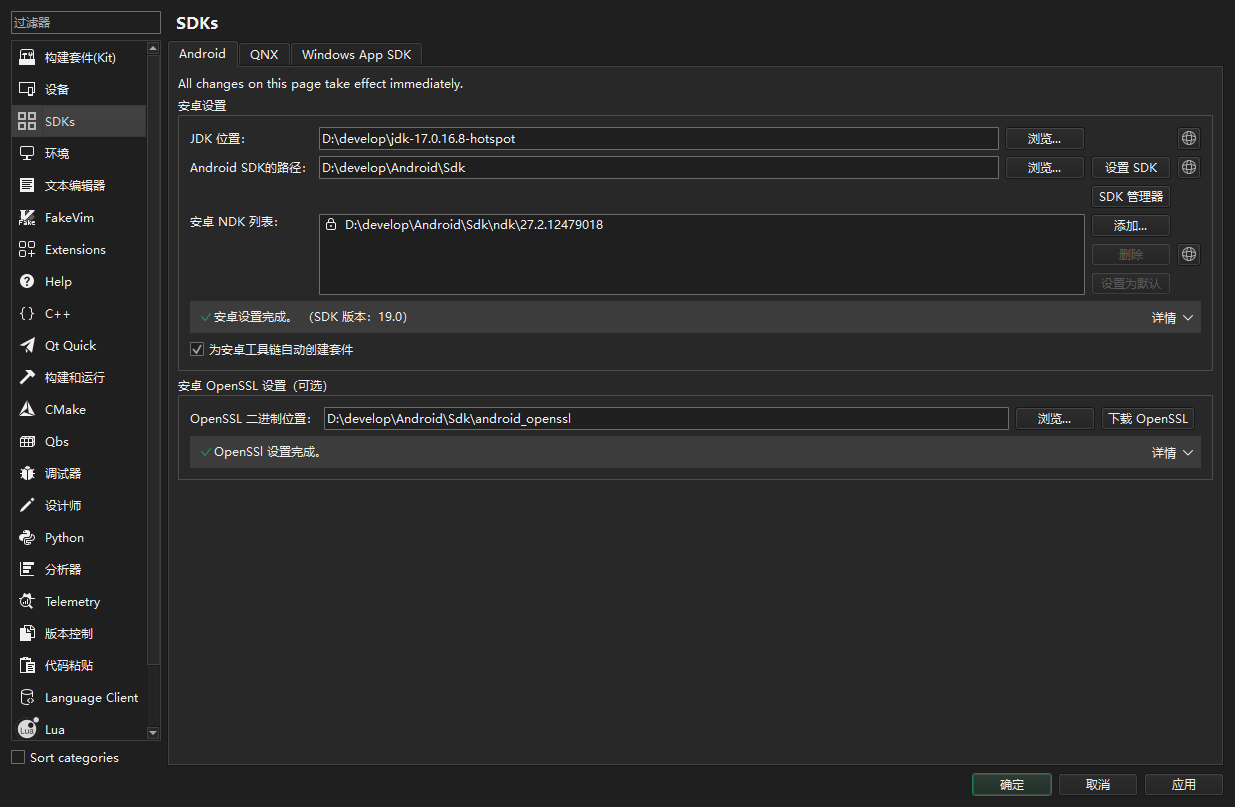Expand 详情 for 安卓设置完成 status
The image size is (1235, 807).
[1172, 317]
